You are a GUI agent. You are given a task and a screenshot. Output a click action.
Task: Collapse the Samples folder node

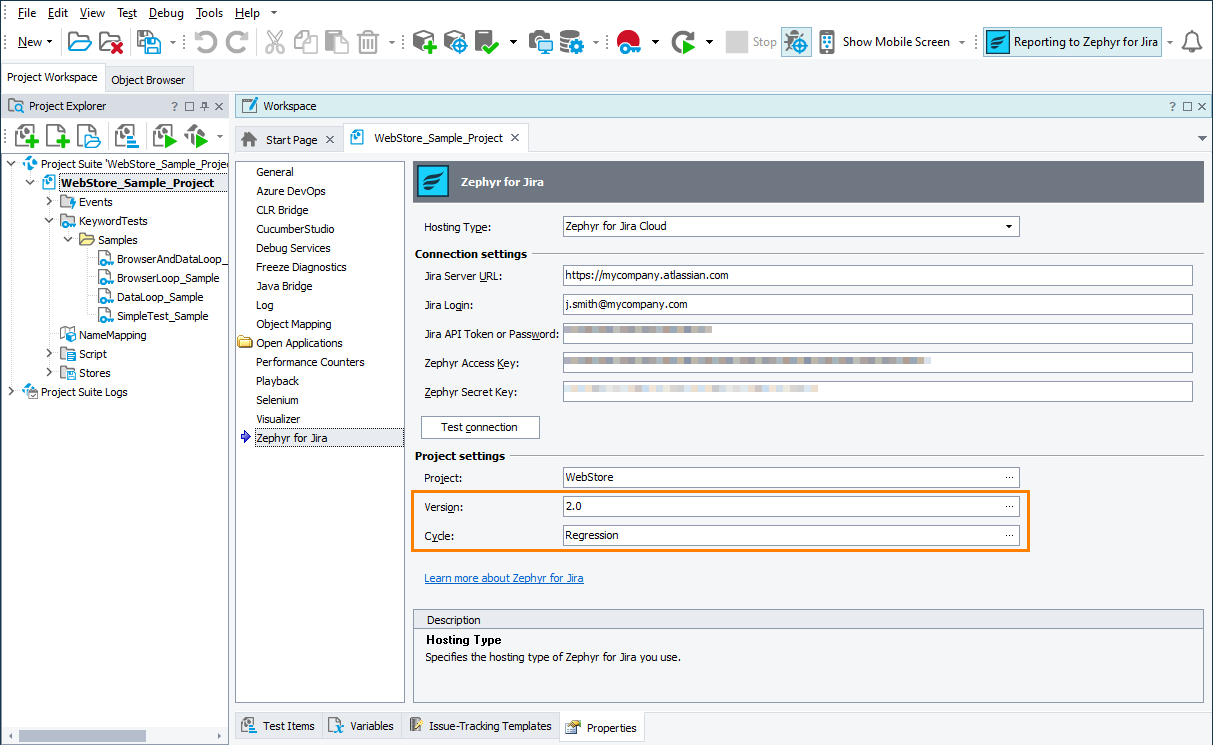(68, 240)
